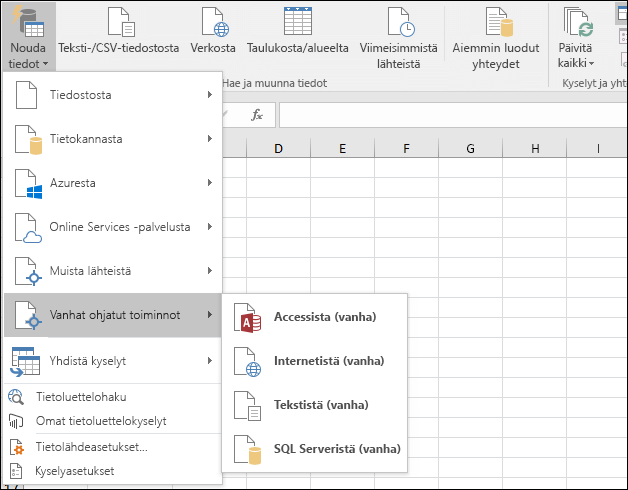Image resolution: width=628 pixels, height=490 pixels.
Task: Click the Taulukosta/alueelta button label
Action: coord(298,48)
